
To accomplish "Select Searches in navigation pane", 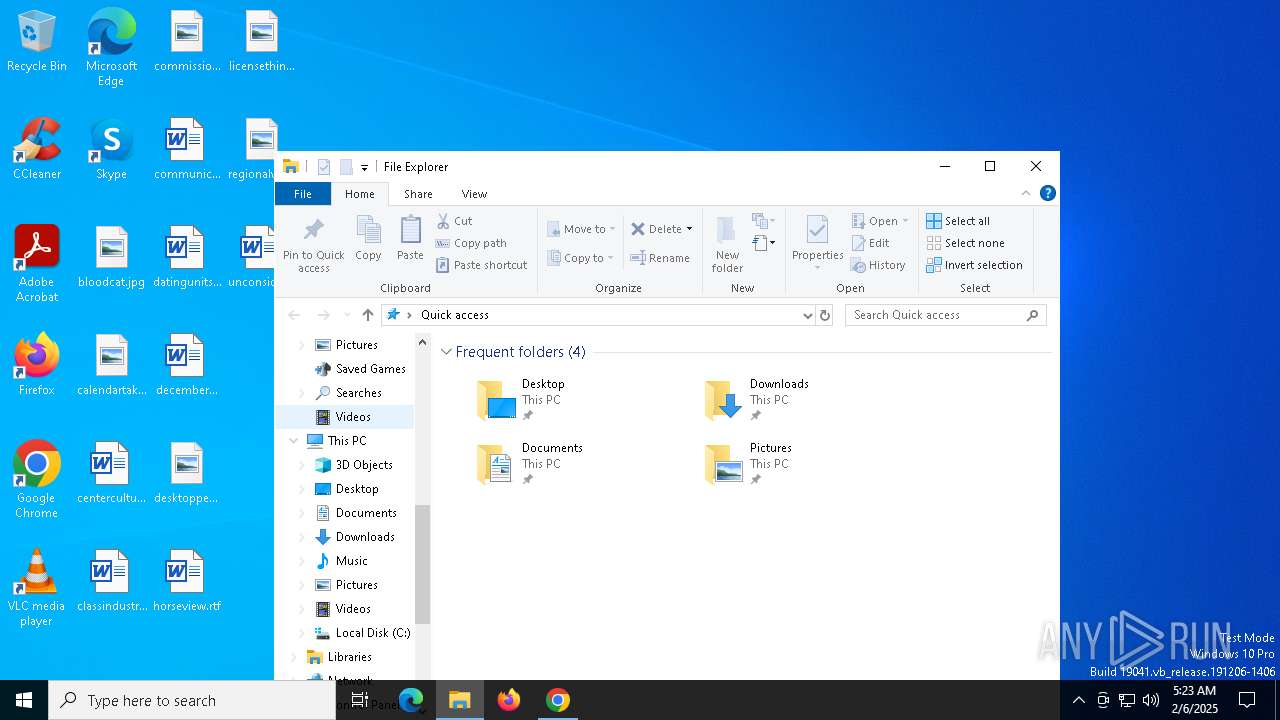I will point(358,393).
